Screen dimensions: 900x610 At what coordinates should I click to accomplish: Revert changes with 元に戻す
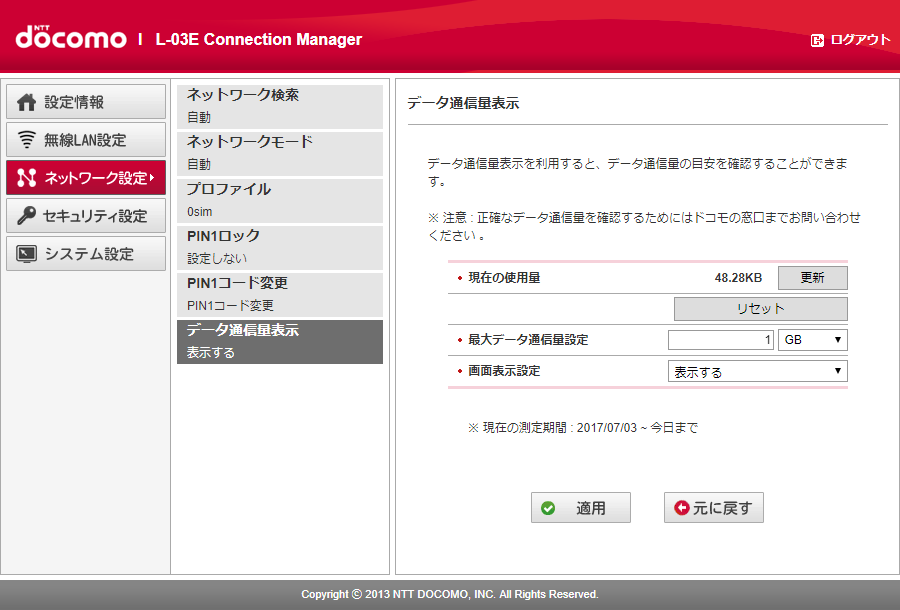pyautogui.click(x=713, y=507)
